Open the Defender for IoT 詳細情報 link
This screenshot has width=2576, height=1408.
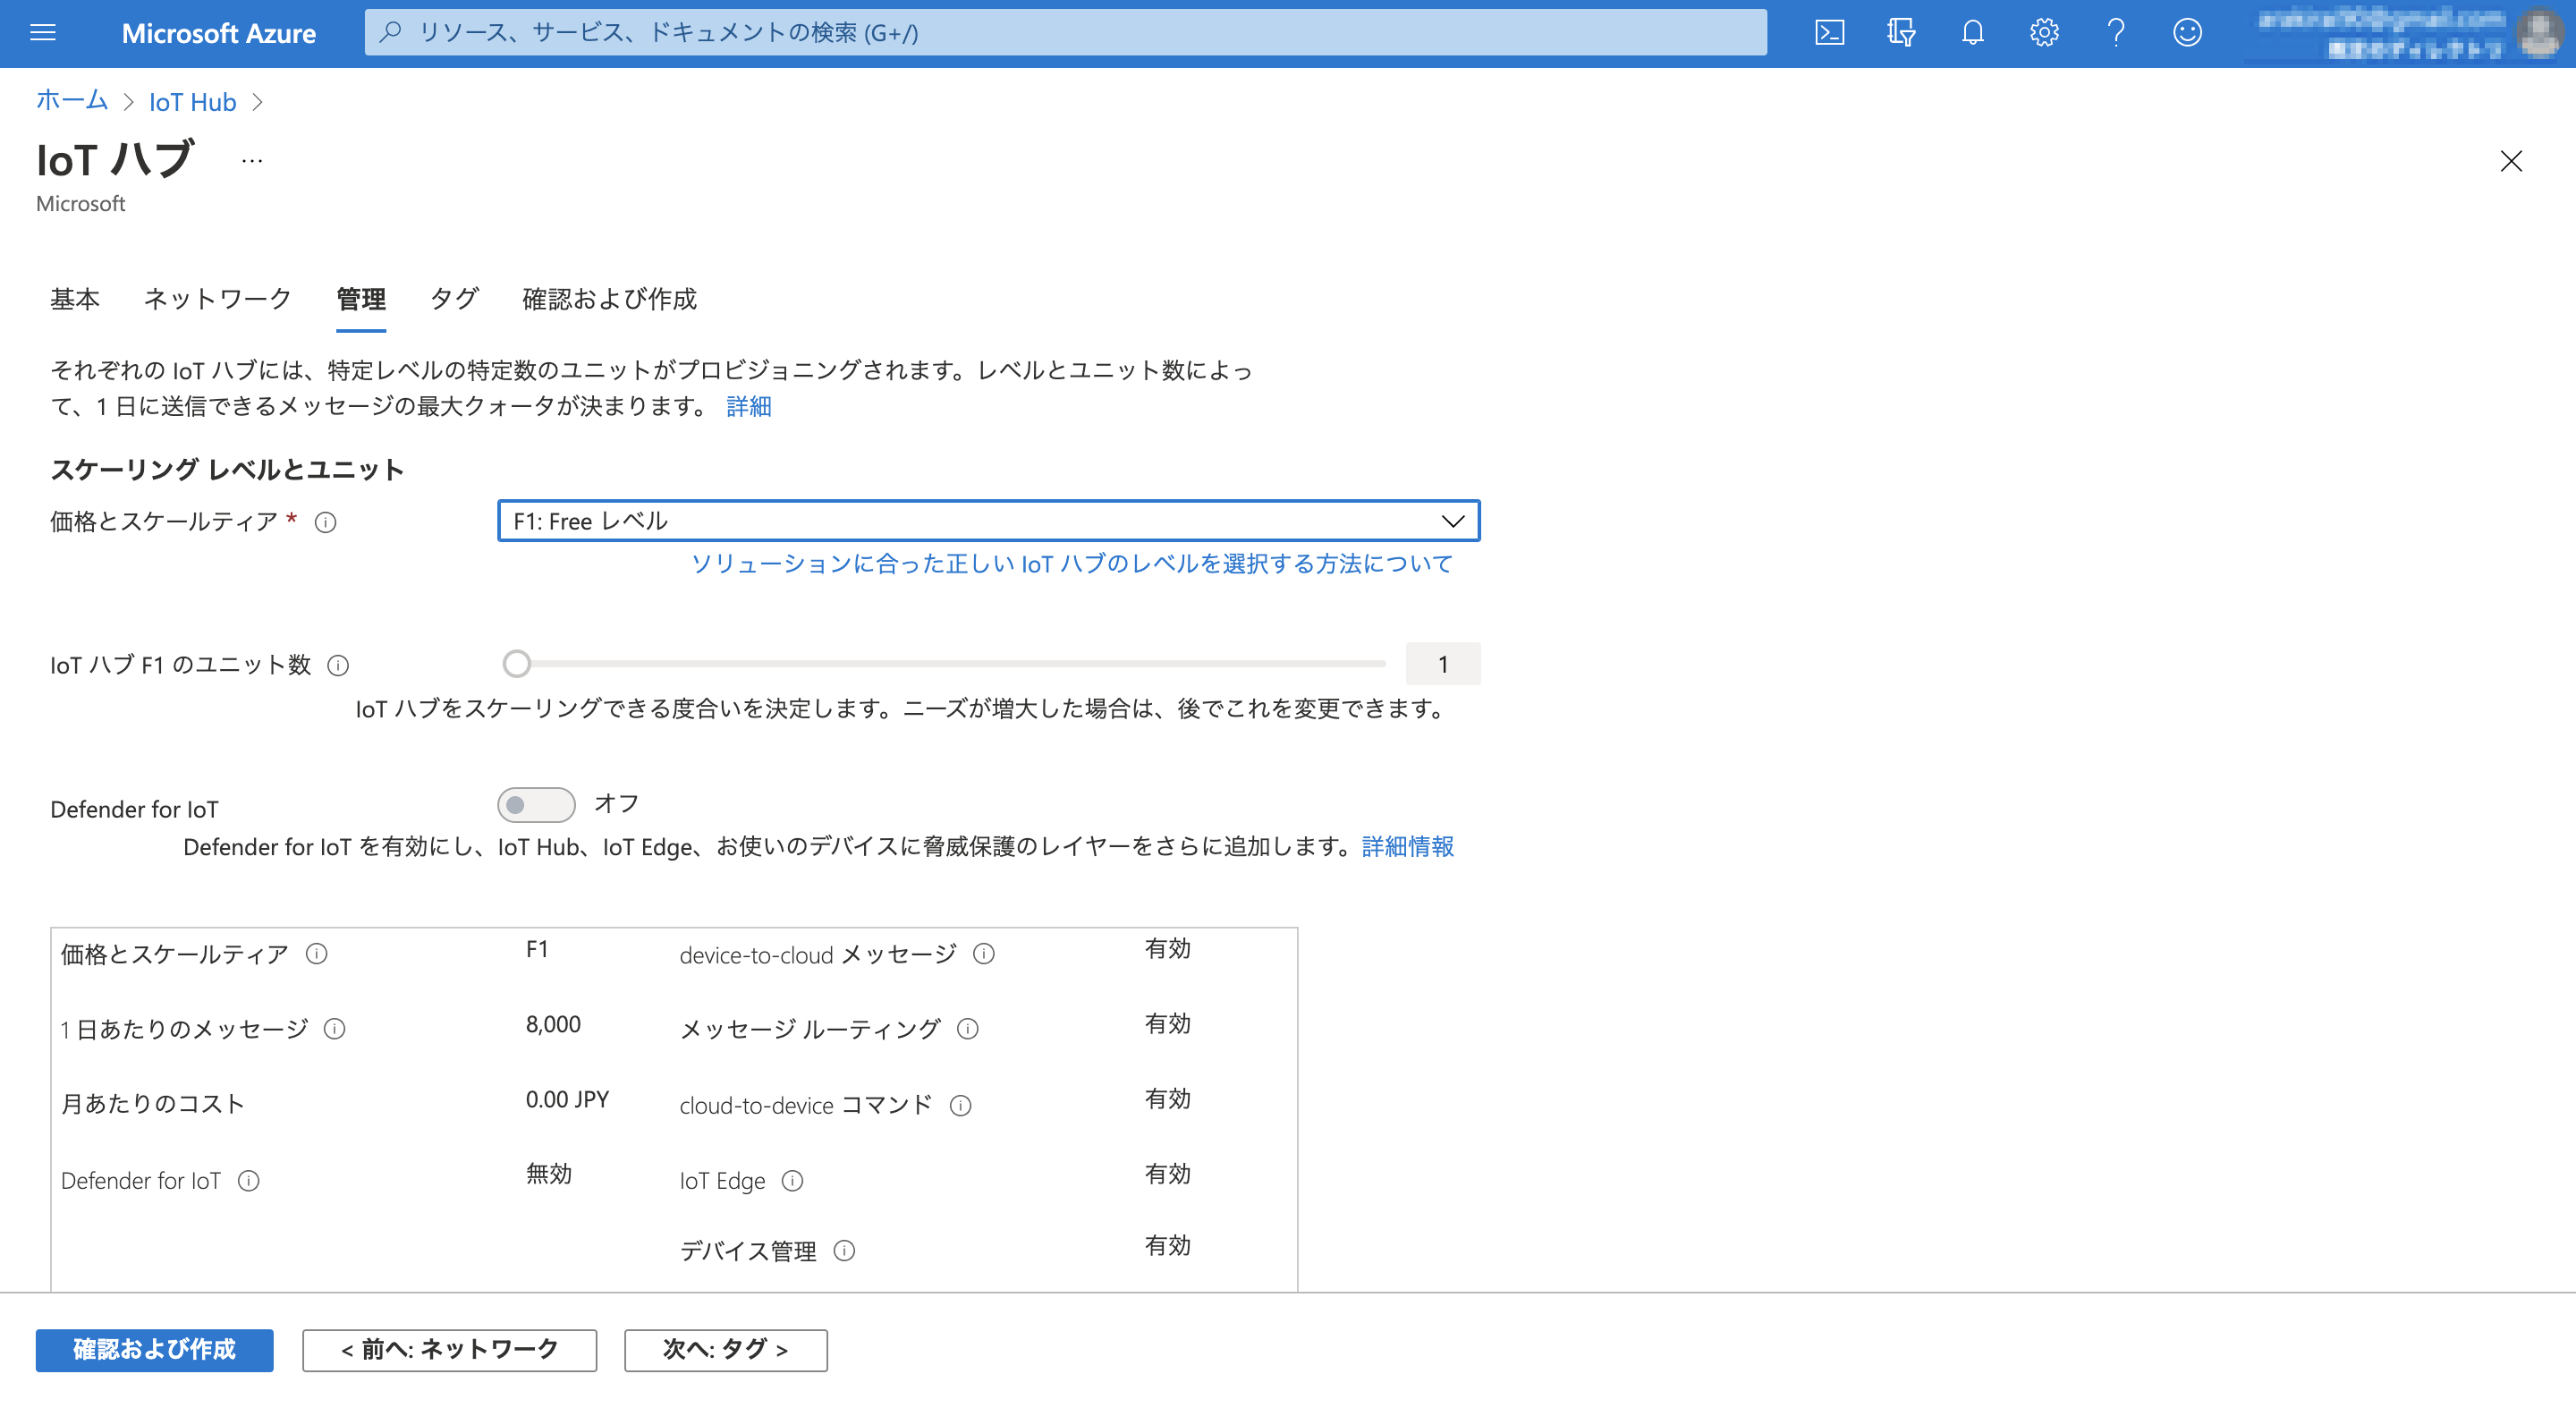[1407, 847]
